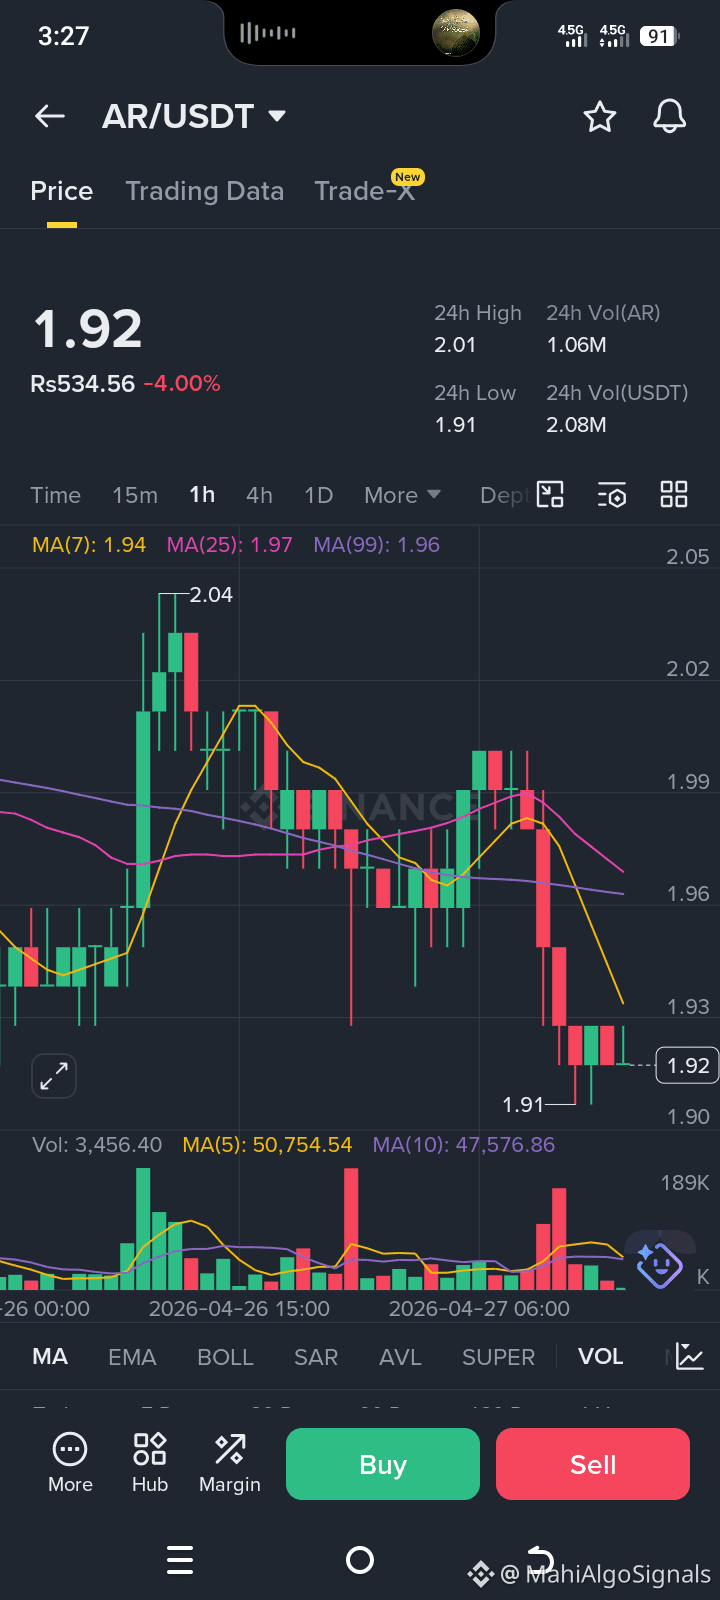The width and height of the screenshot is (720, 1600).
Task: Click the Rs534.56 converted price
Action: click(82, 384)
